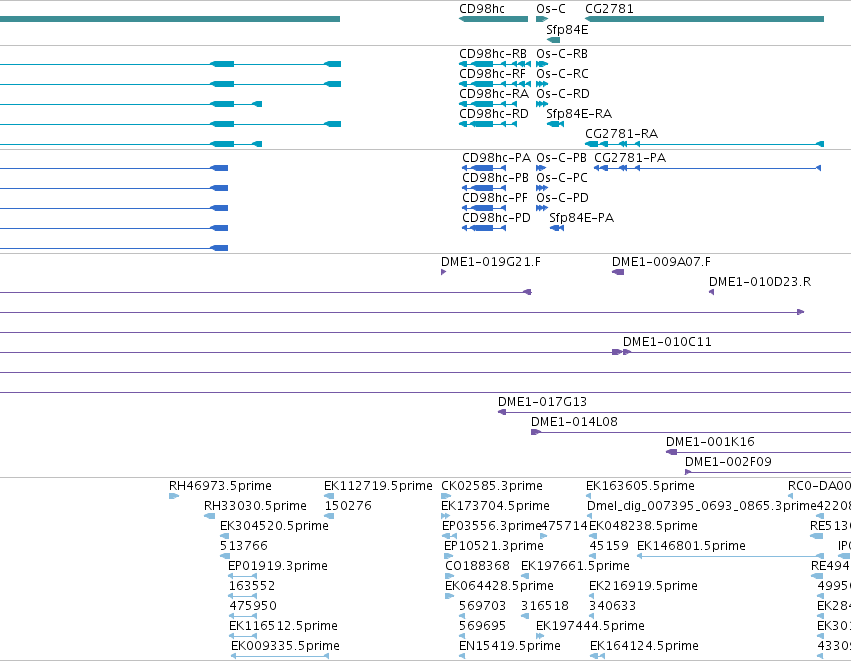Viewport: 851px width, 661px height.
Task: Click the CD98hc gene label
Action: pos(481,9)
